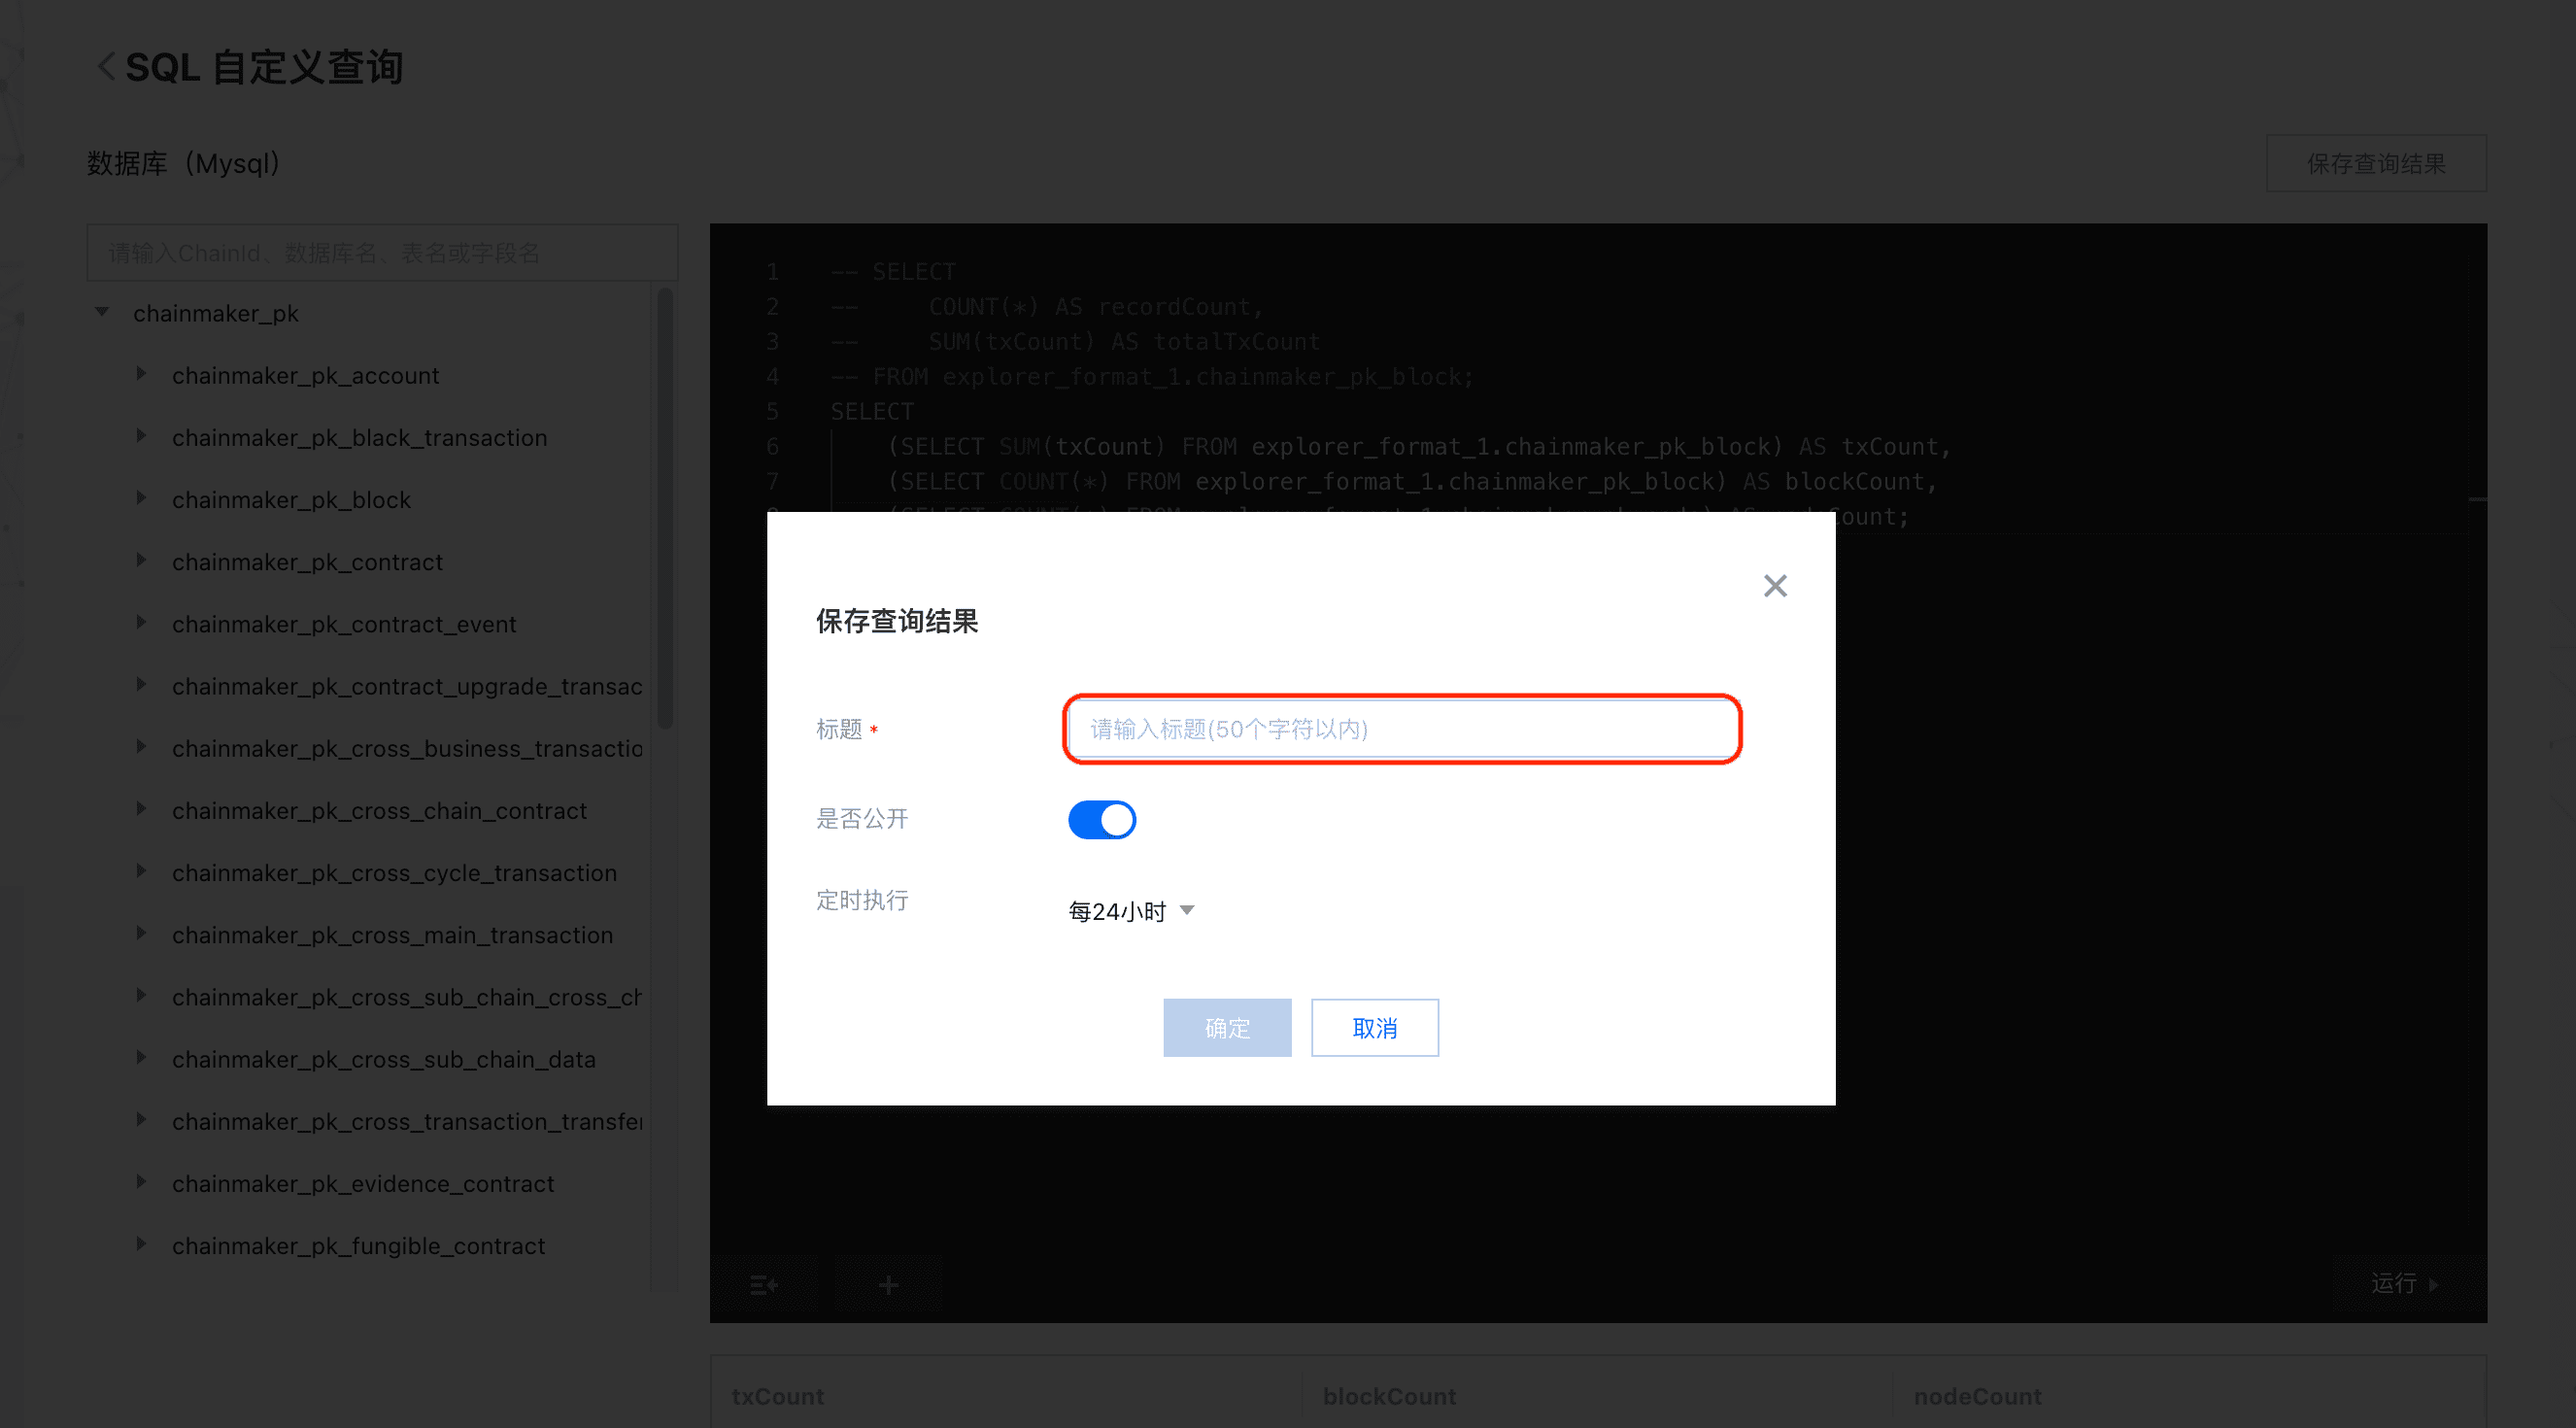This screenshot has width=2576, height=1428.
Task: Click the 运行 play icon button
Action: [x=2405, y=1283]
